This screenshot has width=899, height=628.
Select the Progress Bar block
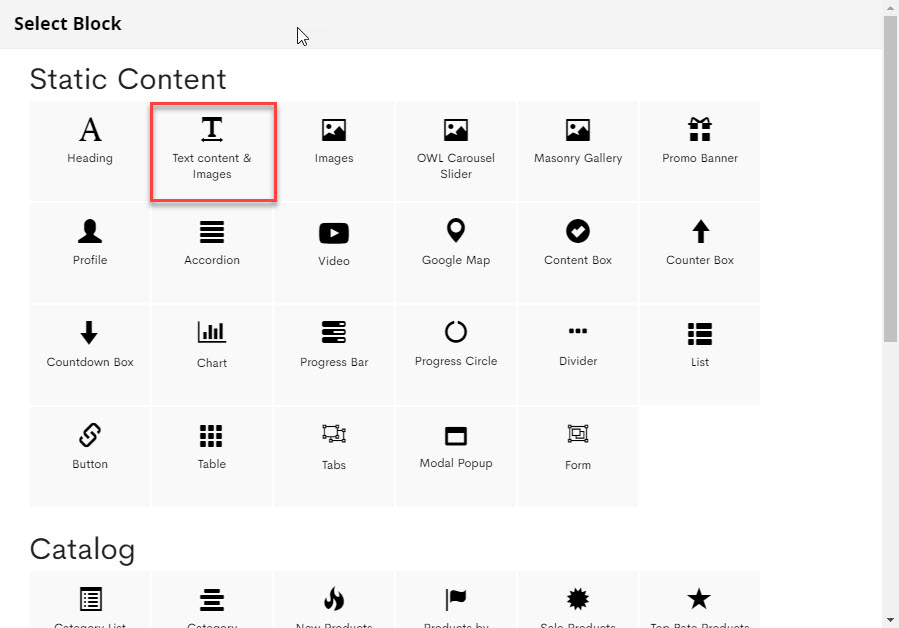point(334,355)
